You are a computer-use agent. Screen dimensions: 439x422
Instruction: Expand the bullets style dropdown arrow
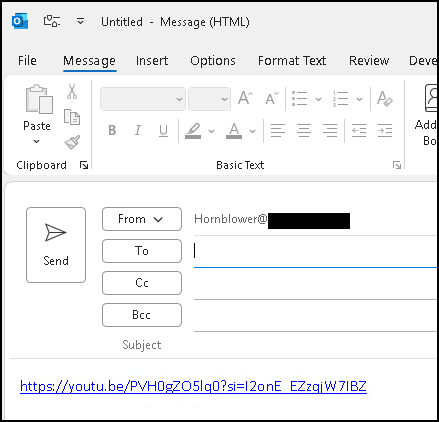tap(318, 99)
